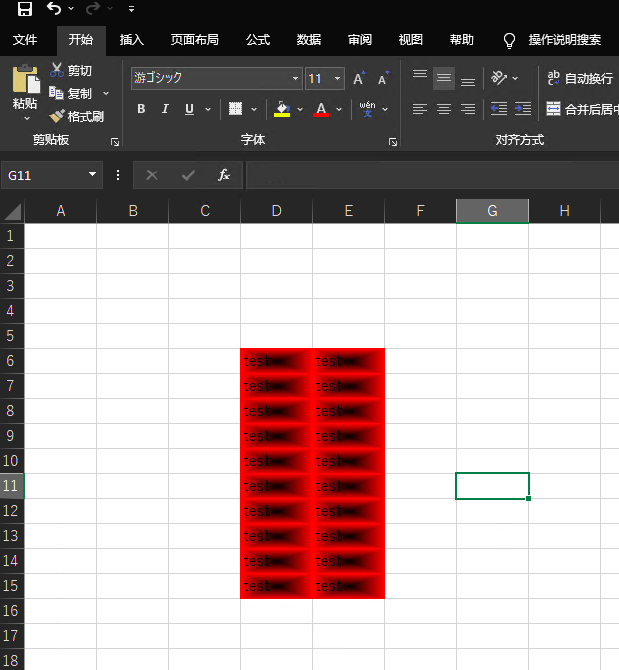Activate the 格式刷 format painter
Viewport: 619px width, 670px height.
(x=76, y=116)
